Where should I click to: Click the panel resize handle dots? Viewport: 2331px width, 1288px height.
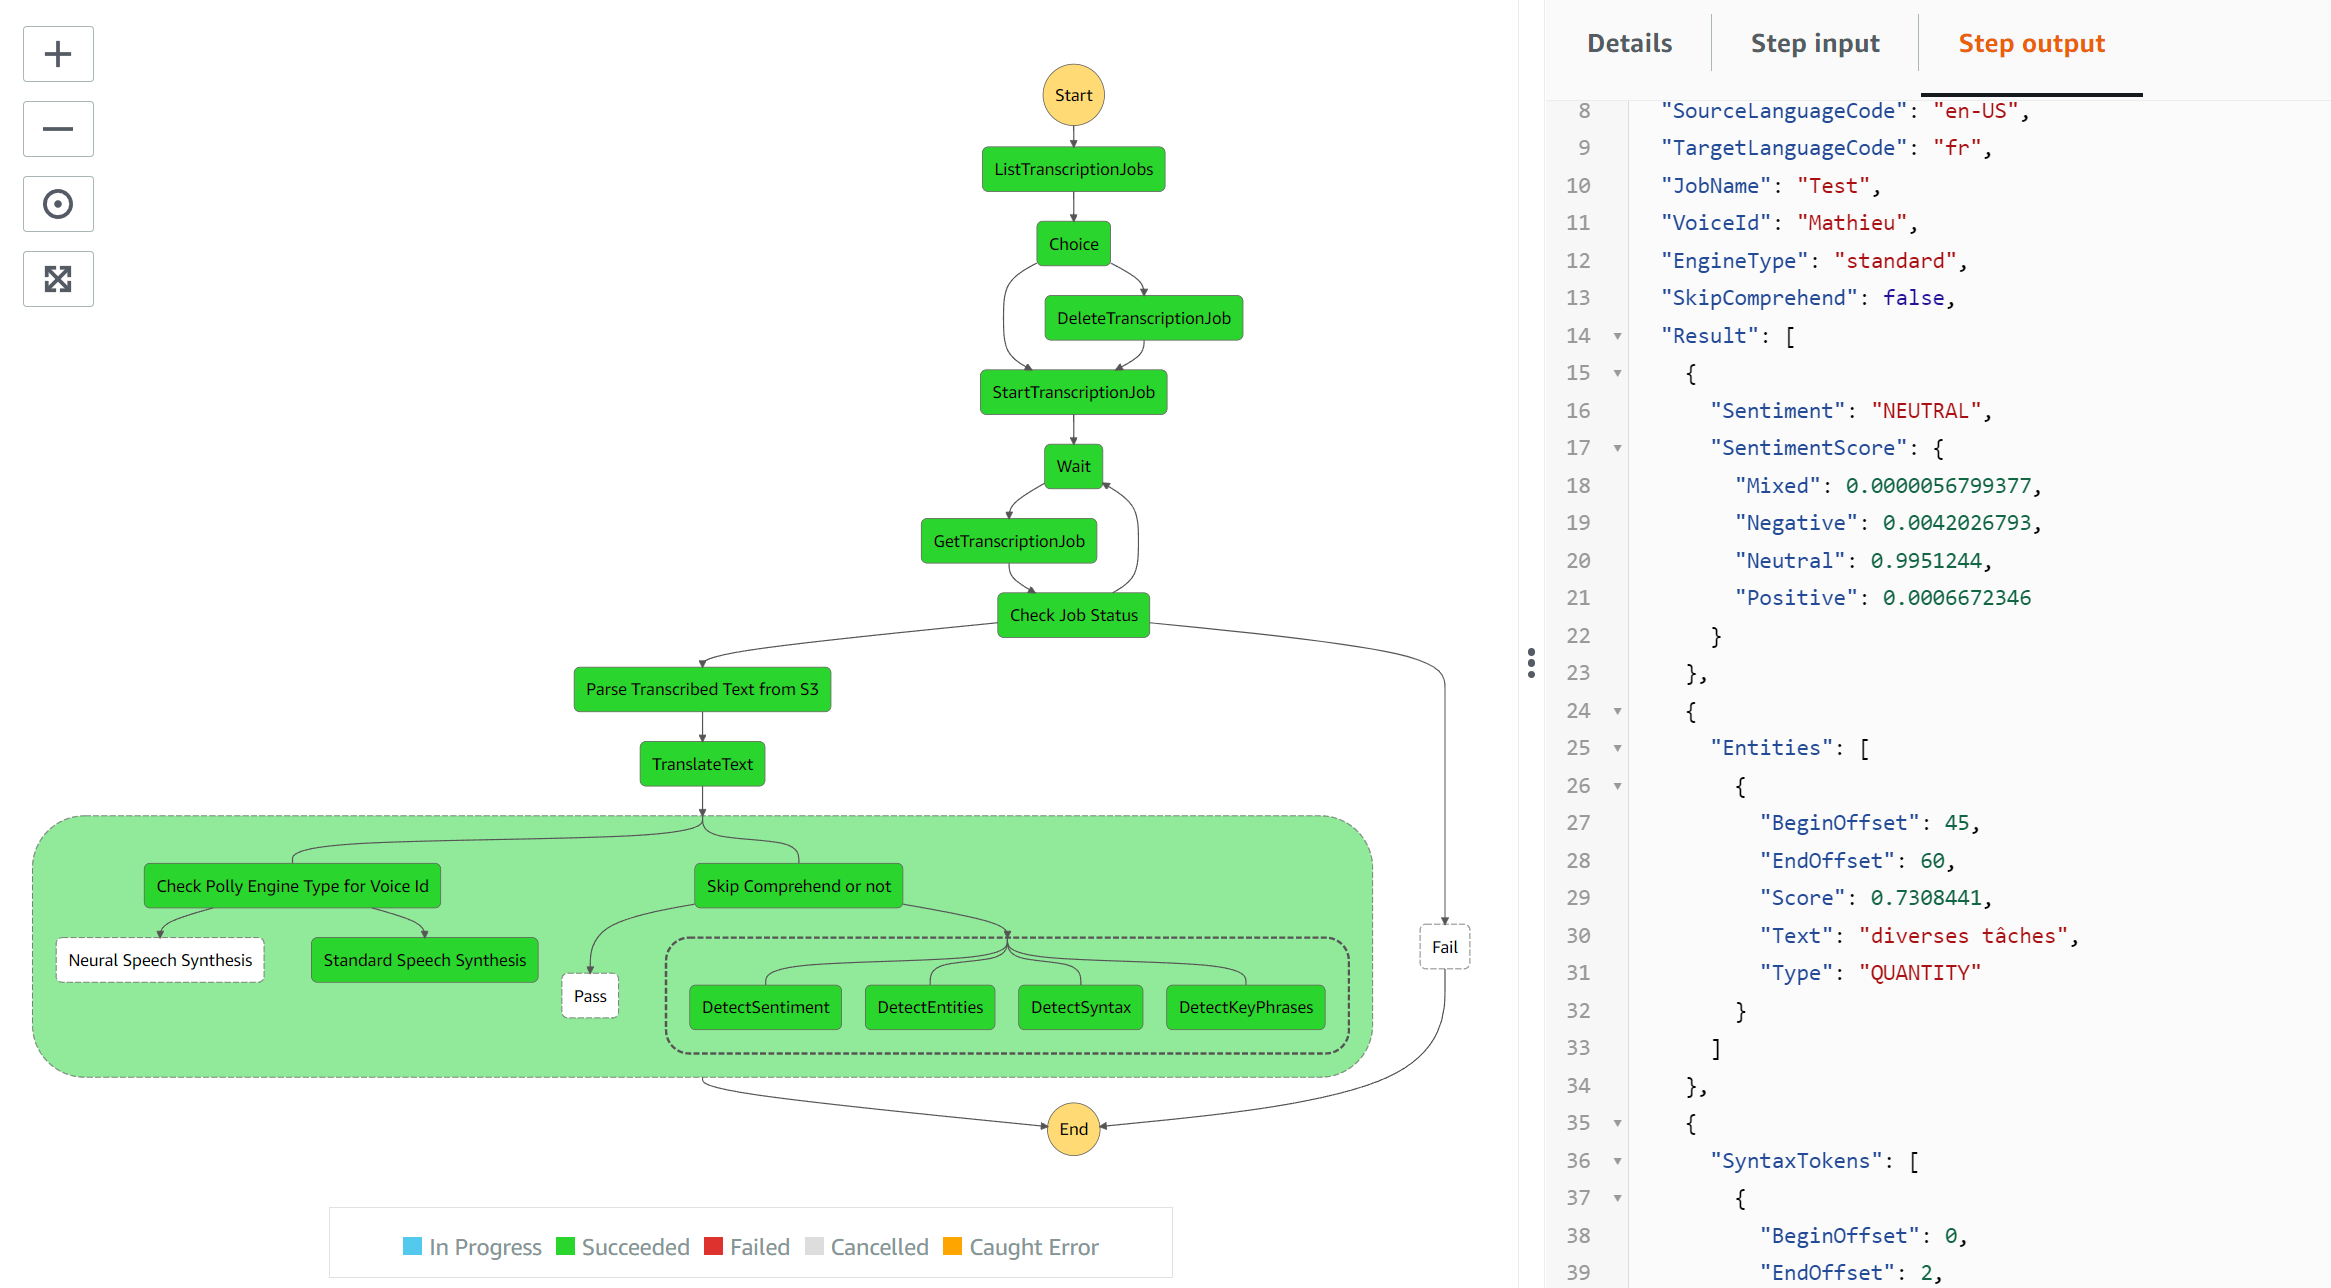tap(1531, 663)
